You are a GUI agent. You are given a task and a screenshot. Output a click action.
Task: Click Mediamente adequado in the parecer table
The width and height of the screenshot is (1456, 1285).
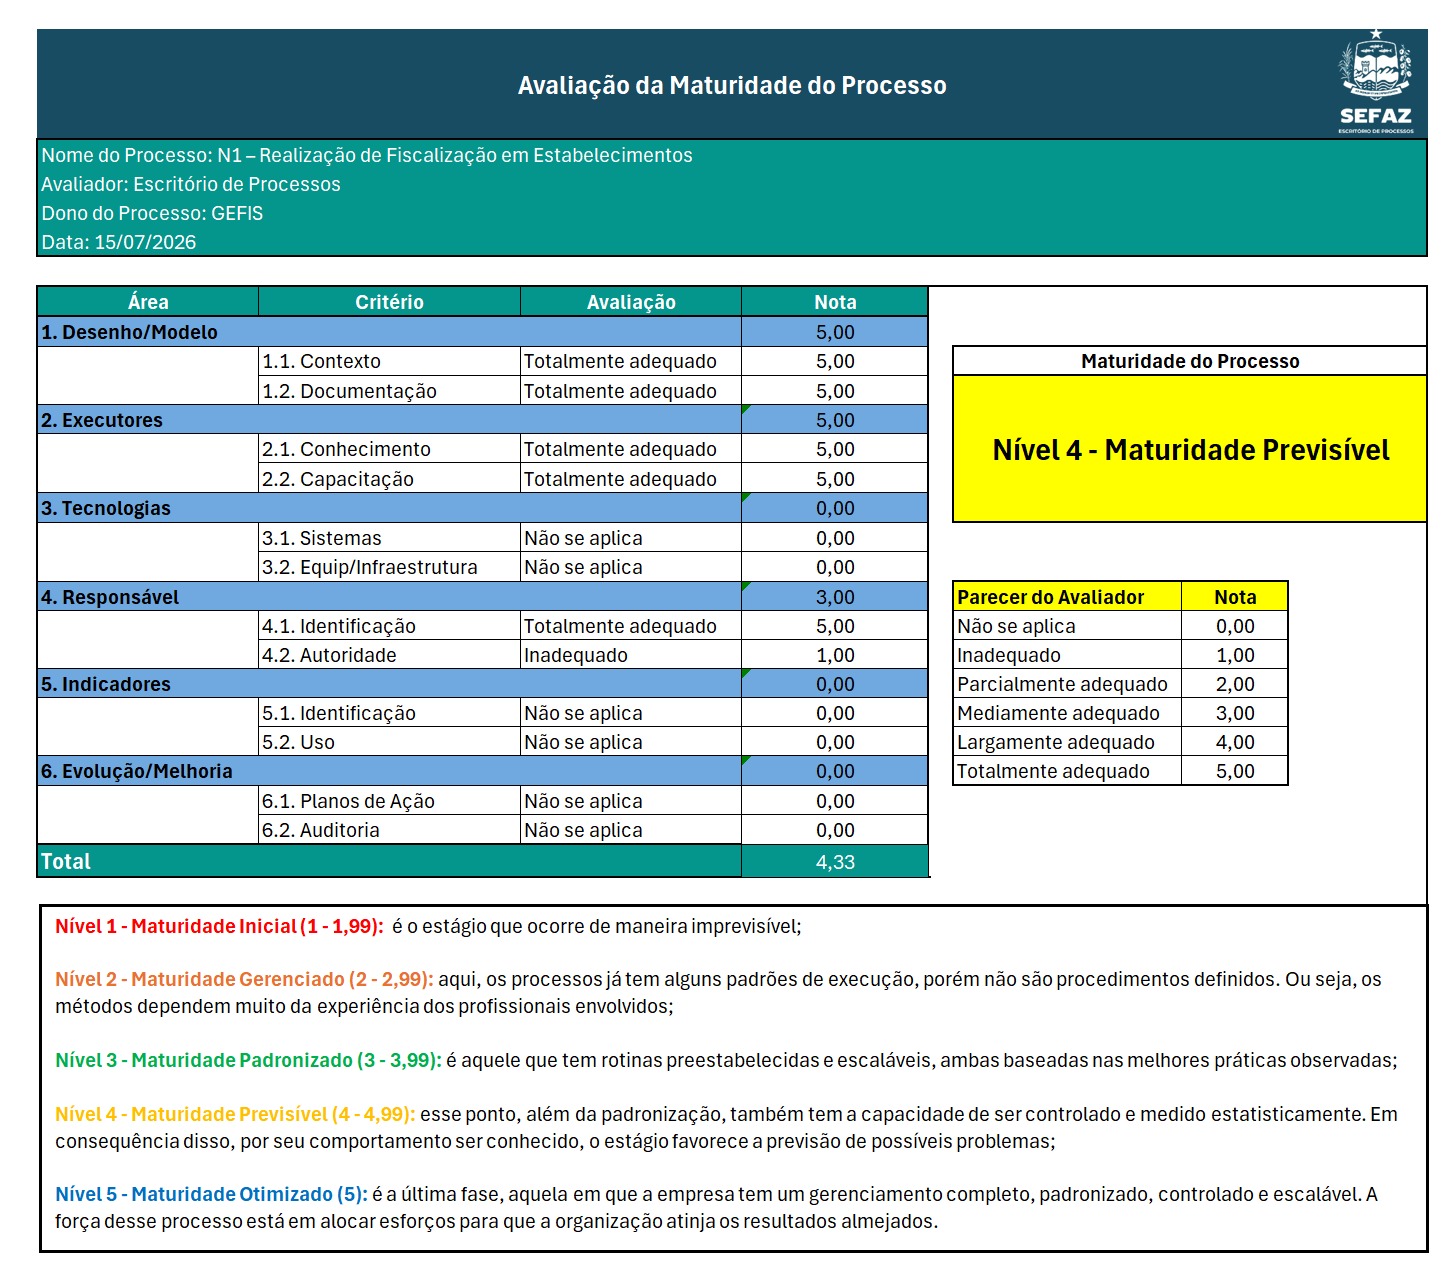pyautogui.click(x=1058, y=713)
